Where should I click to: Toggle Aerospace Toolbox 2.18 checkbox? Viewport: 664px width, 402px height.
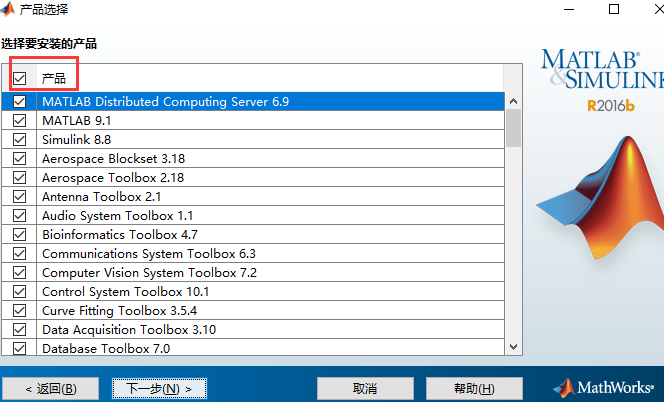(x=19, y=178)
